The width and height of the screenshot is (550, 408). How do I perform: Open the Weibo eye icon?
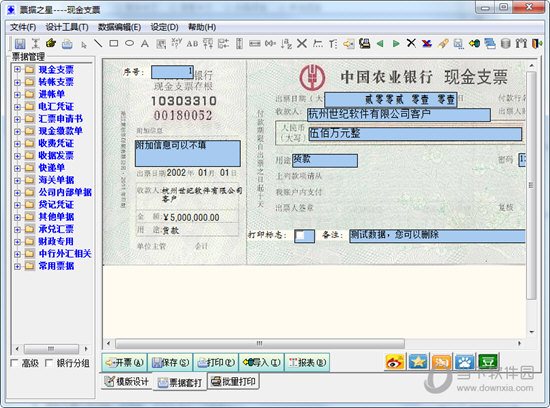coord(395,362)
